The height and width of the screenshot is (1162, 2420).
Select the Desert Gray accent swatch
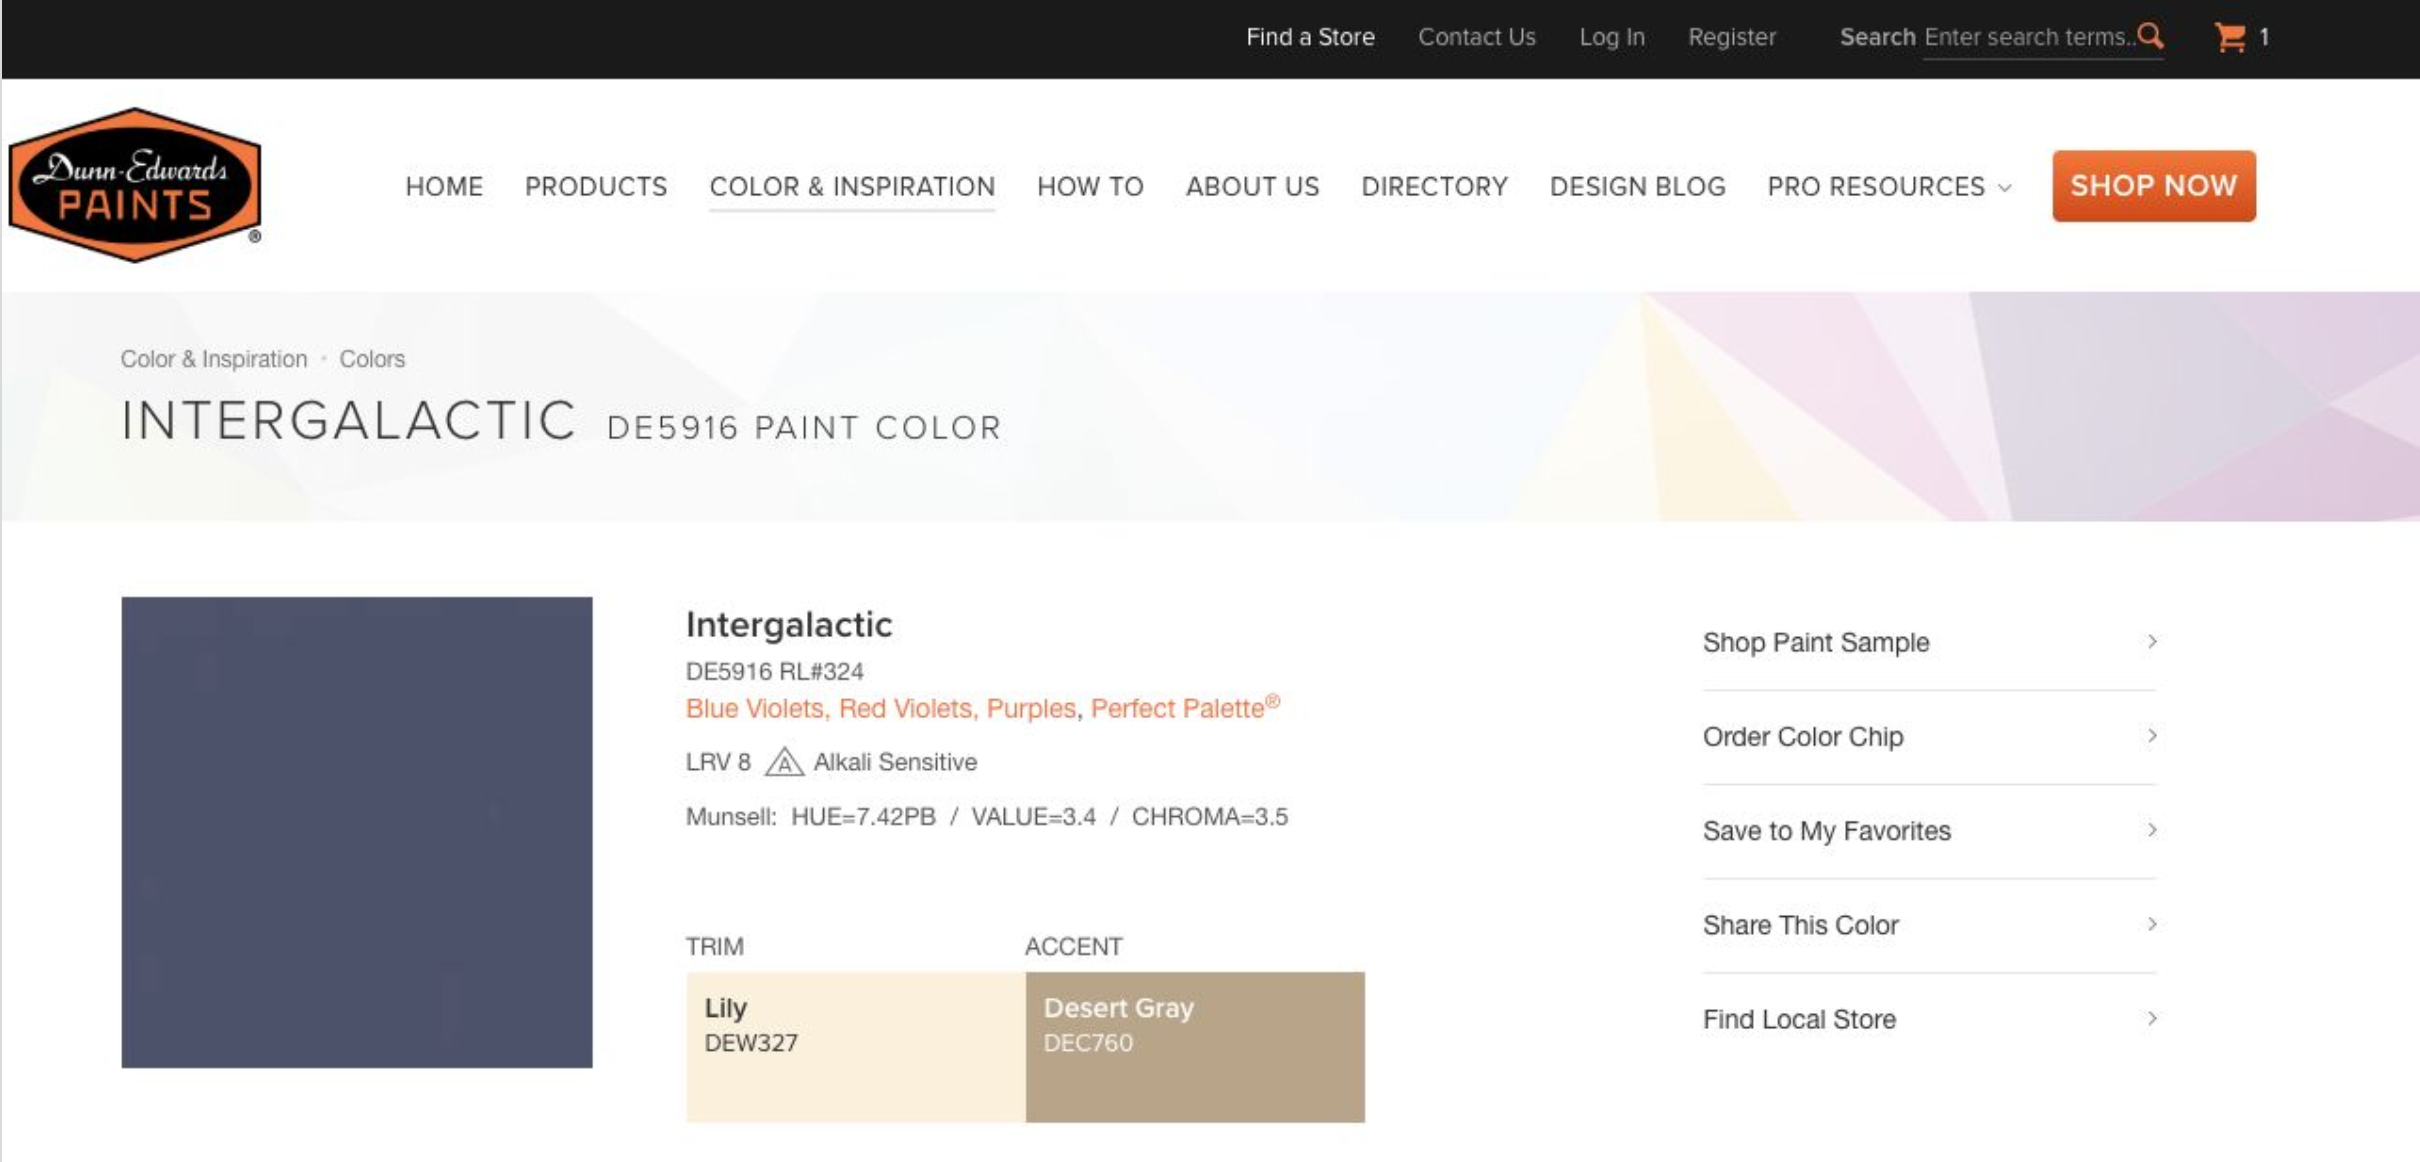1194,1046
